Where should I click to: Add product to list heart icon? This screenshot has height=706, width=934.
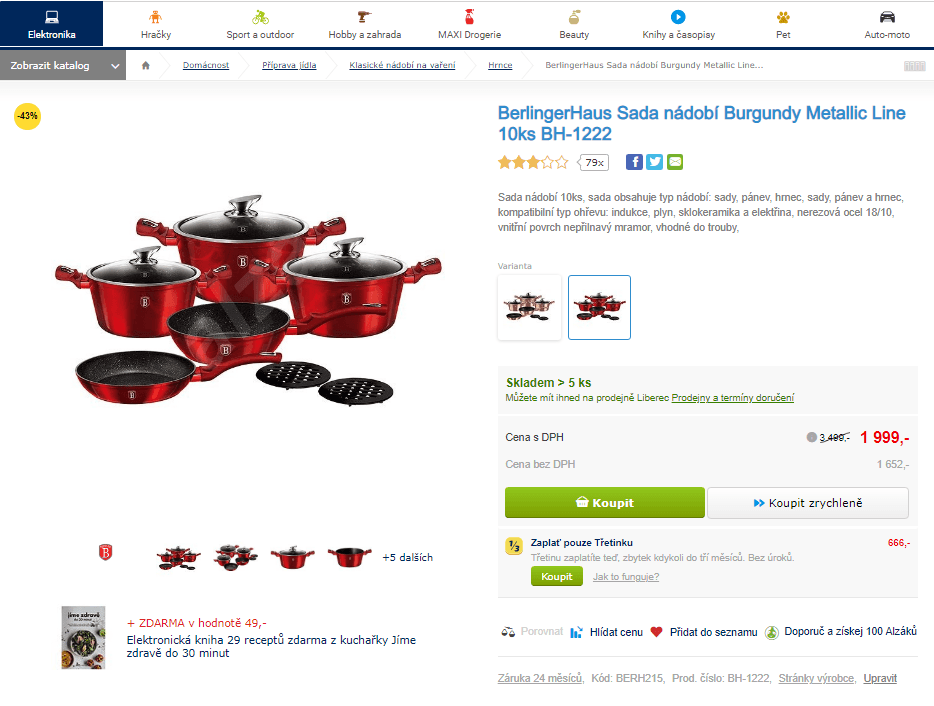click(x=656, y=632)
